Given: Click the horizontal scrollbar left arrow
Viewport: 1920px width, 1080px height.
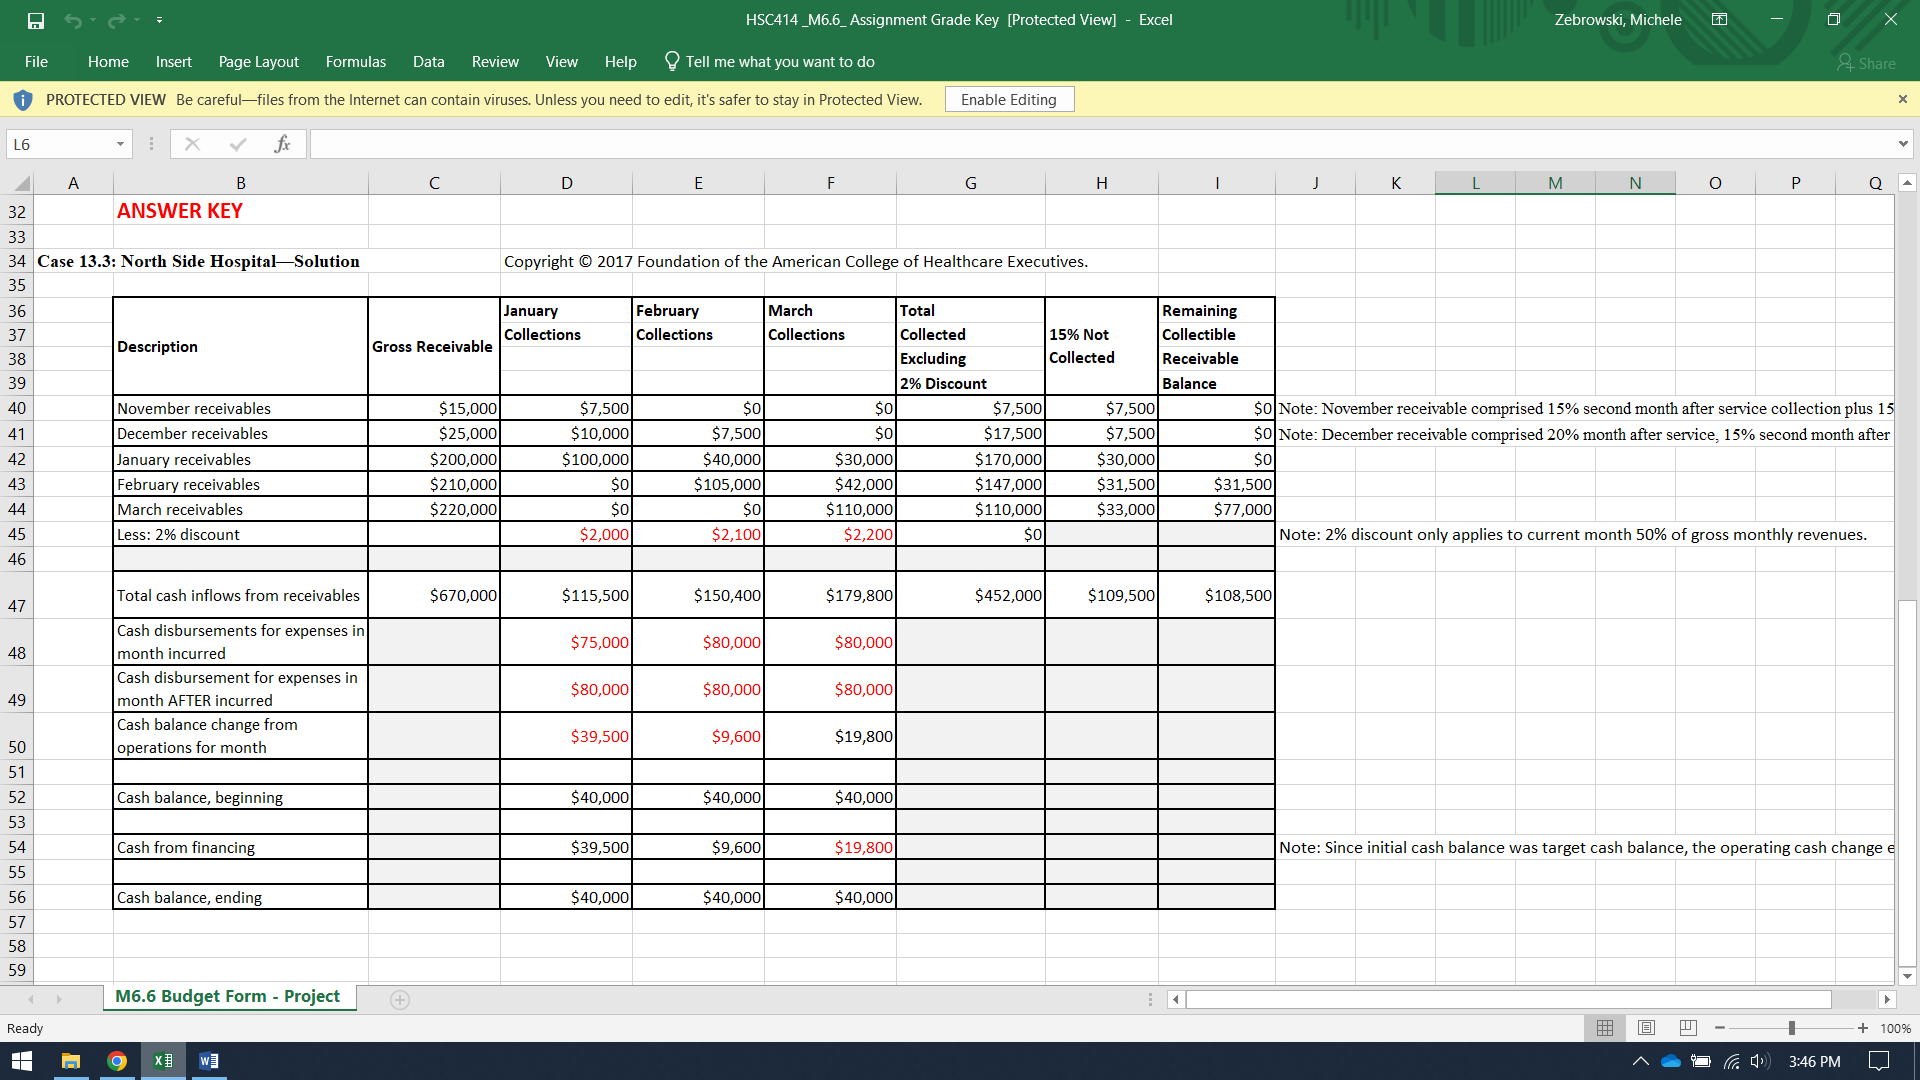Looking at the screenshot, I should click(x=1176, y=999).
